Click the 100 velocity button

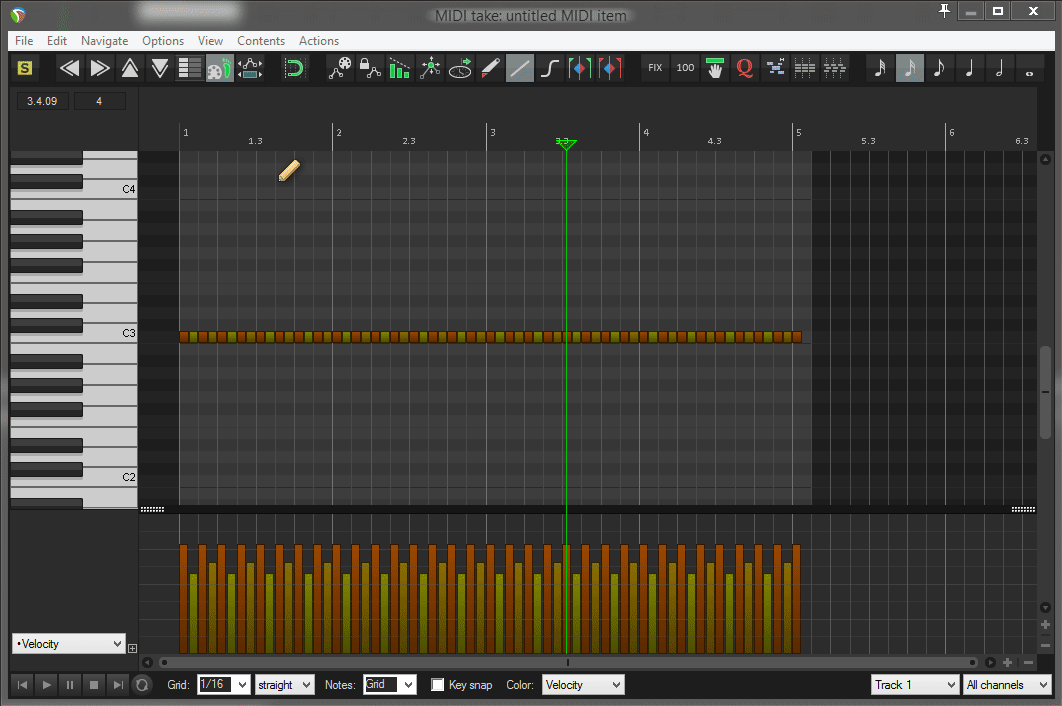(685, 68)
